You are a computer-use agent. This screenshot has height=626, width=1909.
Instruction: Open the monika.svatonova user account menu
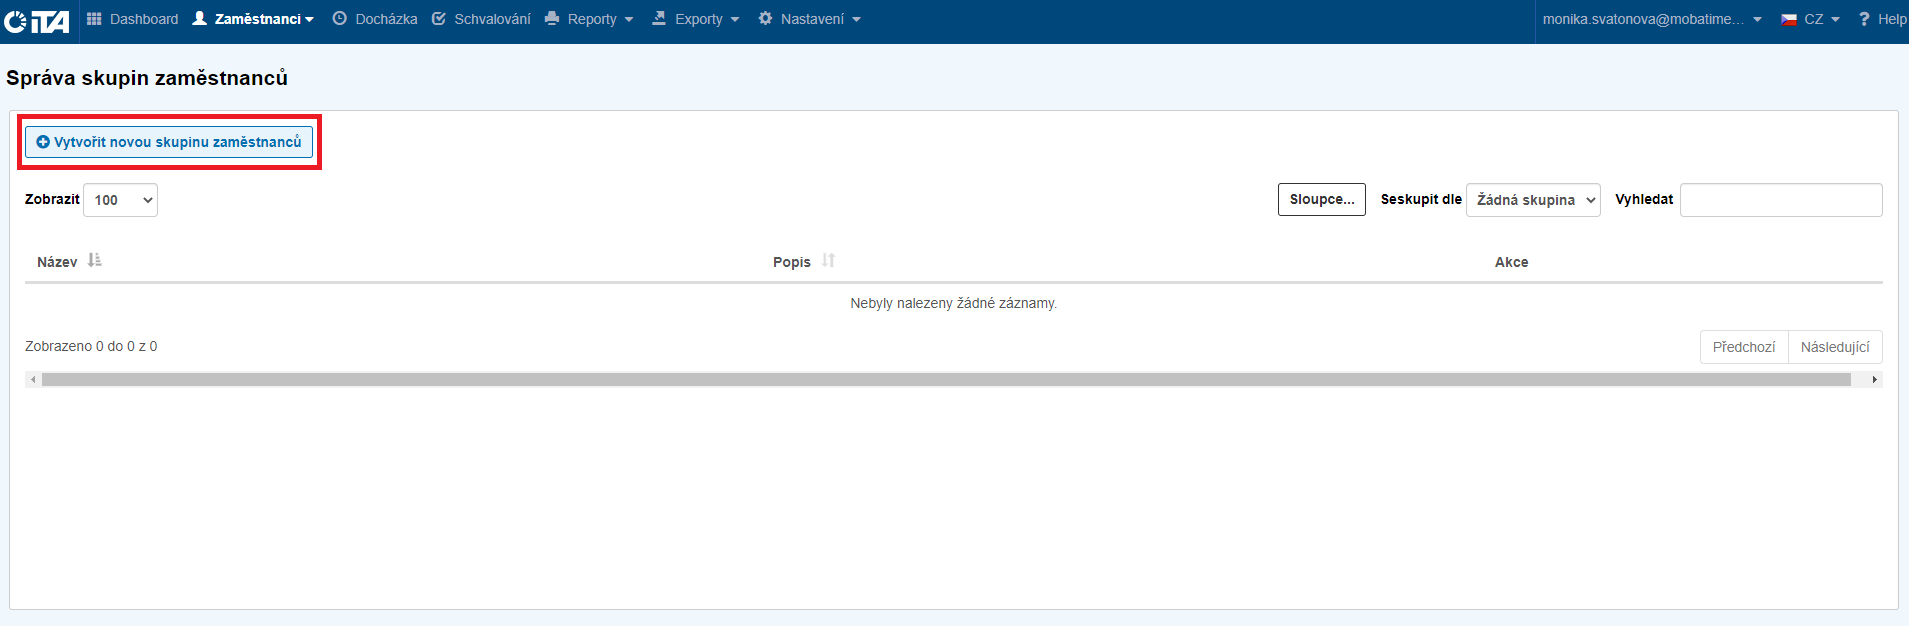pyautogui.click(x=1651, y=19)
